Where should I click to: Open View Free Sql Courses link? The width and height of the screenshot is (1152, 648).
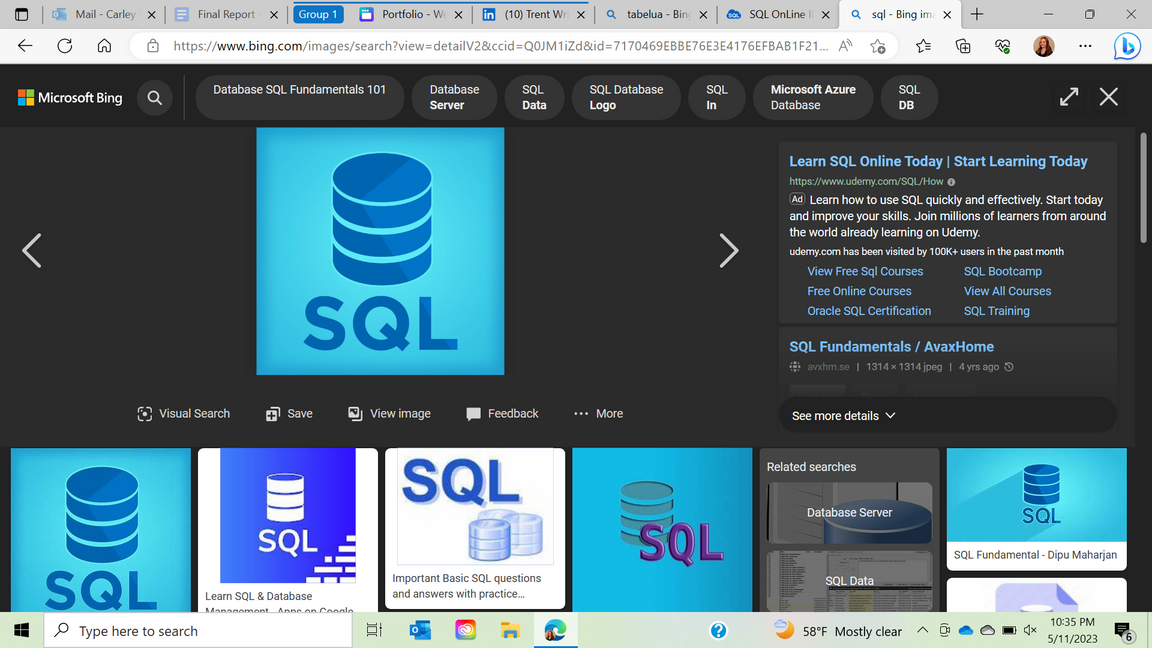pos(865,271)
